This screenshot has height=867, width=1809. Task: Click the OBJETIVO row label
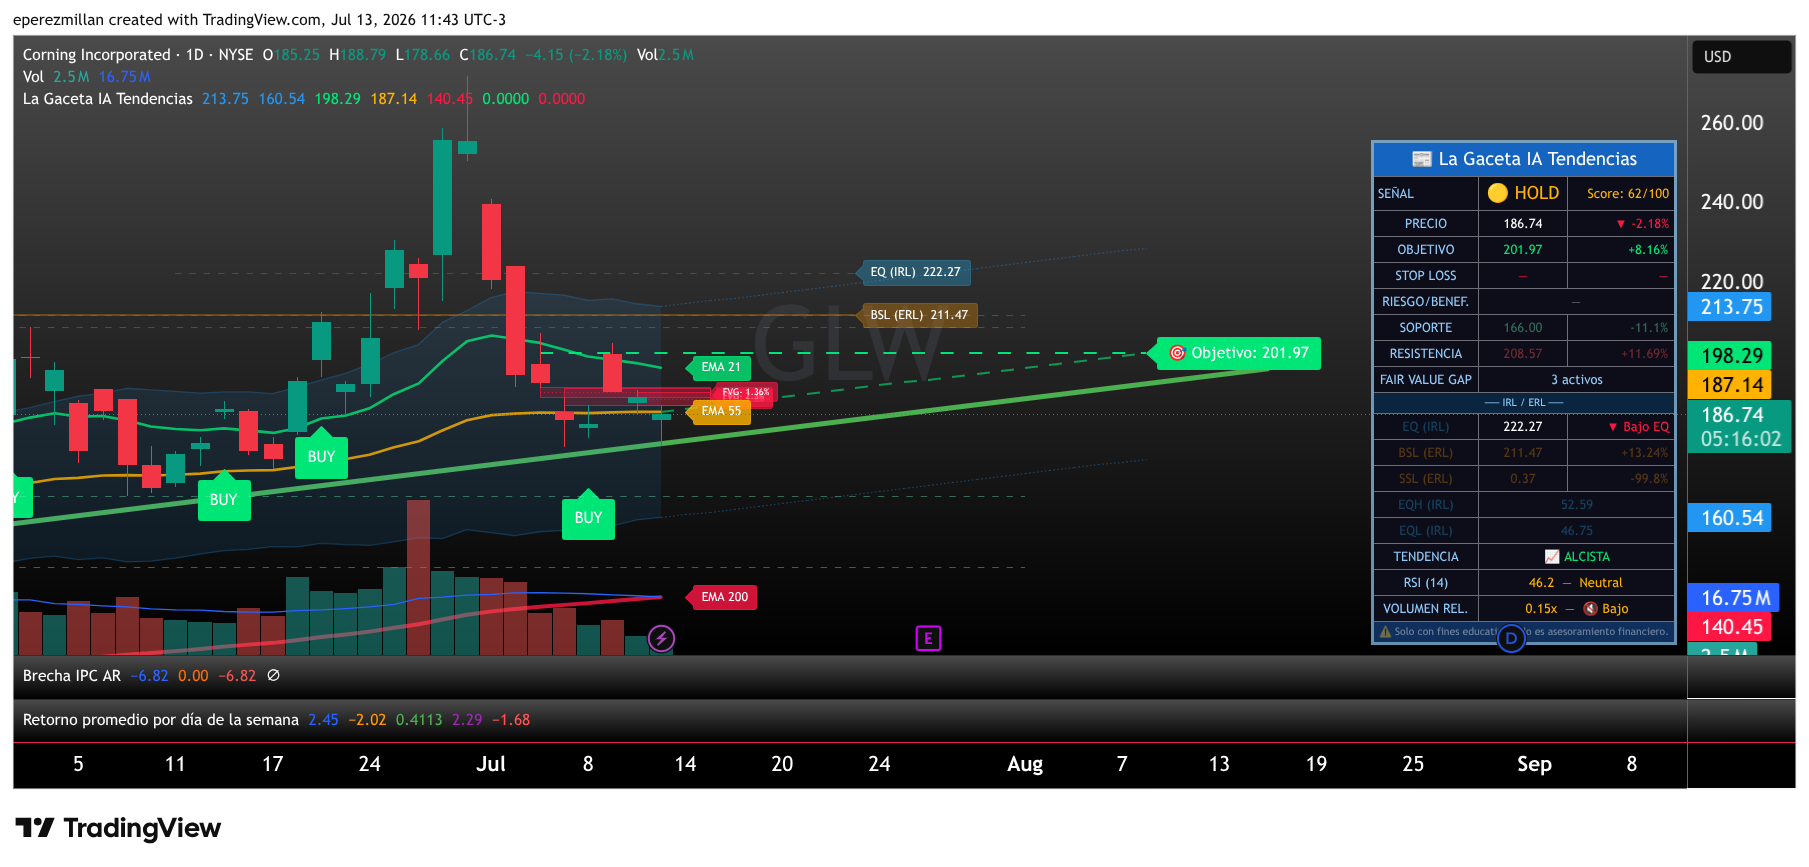1425,250
